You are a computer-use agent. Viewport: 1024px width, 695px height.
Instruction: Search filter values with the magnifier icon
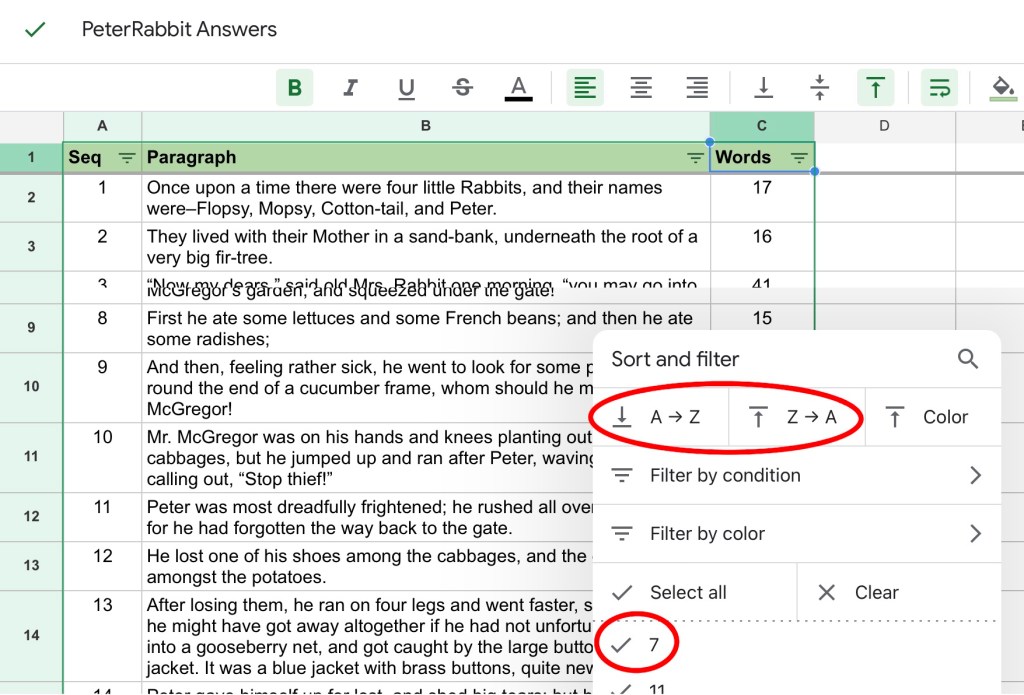tap(967, 359)
